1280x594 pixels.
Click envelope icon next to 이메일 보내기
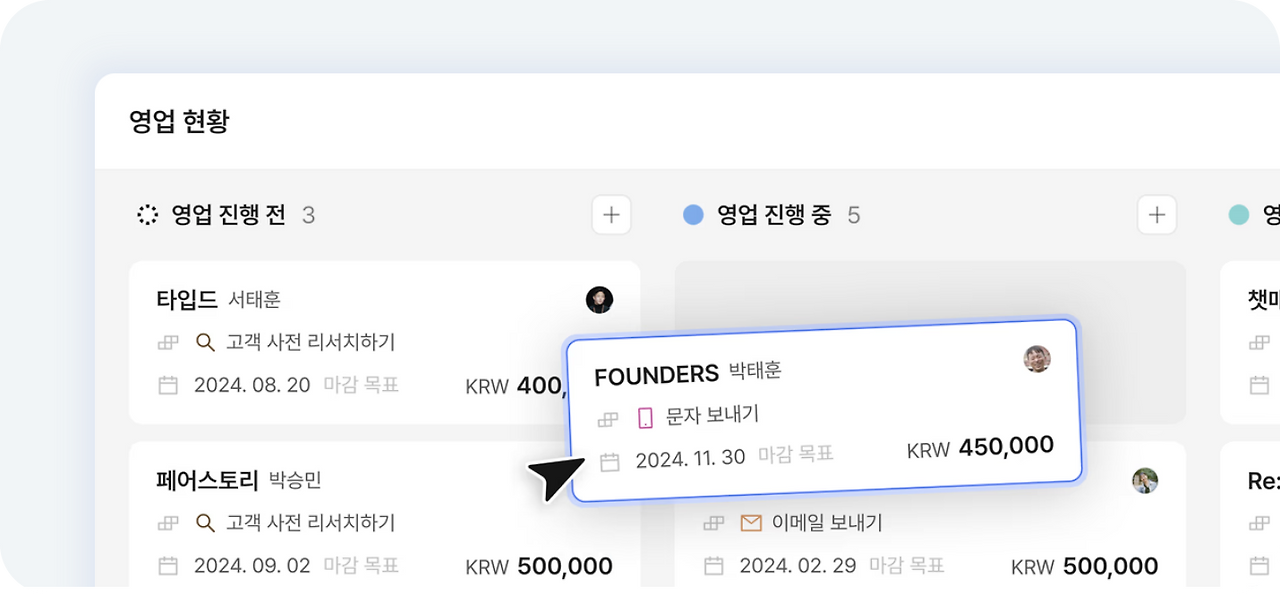[751, 522]
